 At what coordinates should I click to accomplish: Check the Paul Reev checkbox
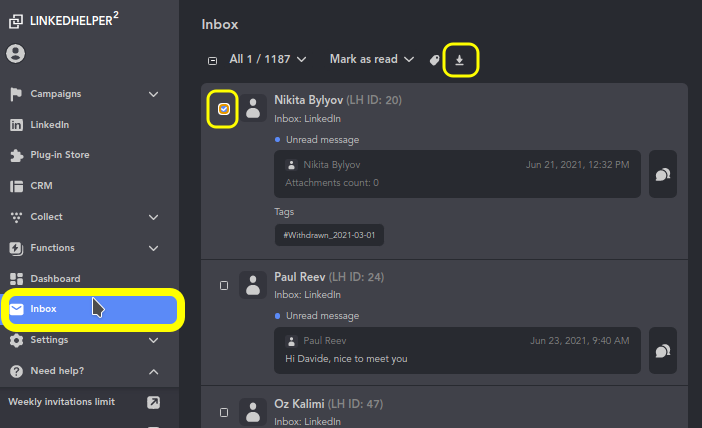(224, 286)
